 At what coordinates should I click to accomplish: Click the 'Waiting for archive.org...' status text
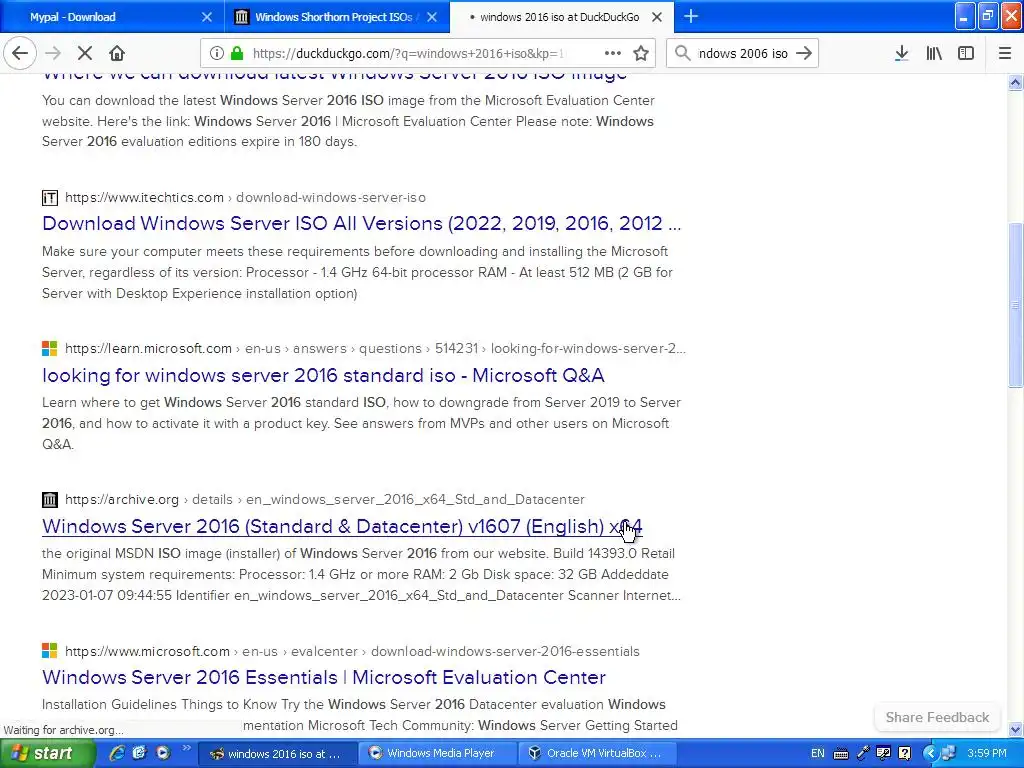point(63,730)
